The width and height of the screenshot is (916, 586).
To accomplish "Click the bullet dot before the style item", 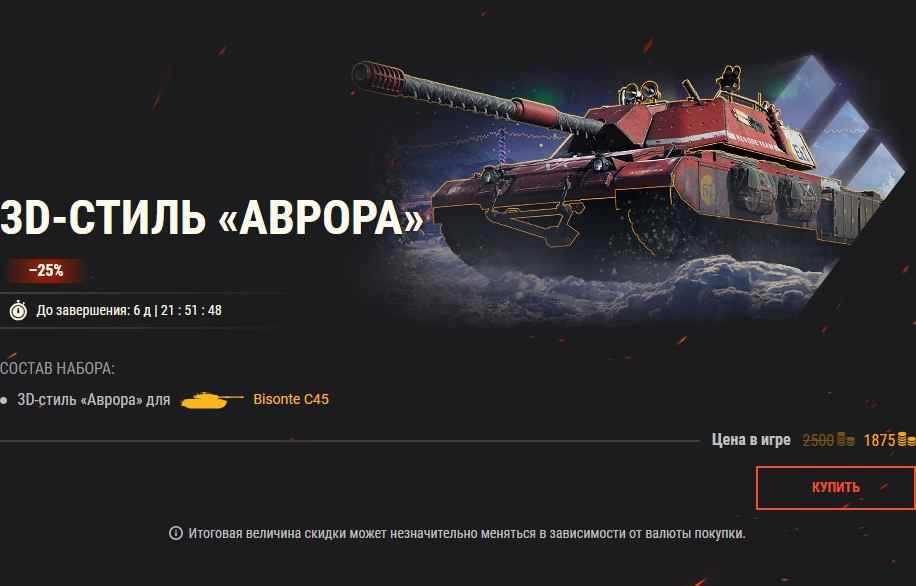I will coord(4,400).
